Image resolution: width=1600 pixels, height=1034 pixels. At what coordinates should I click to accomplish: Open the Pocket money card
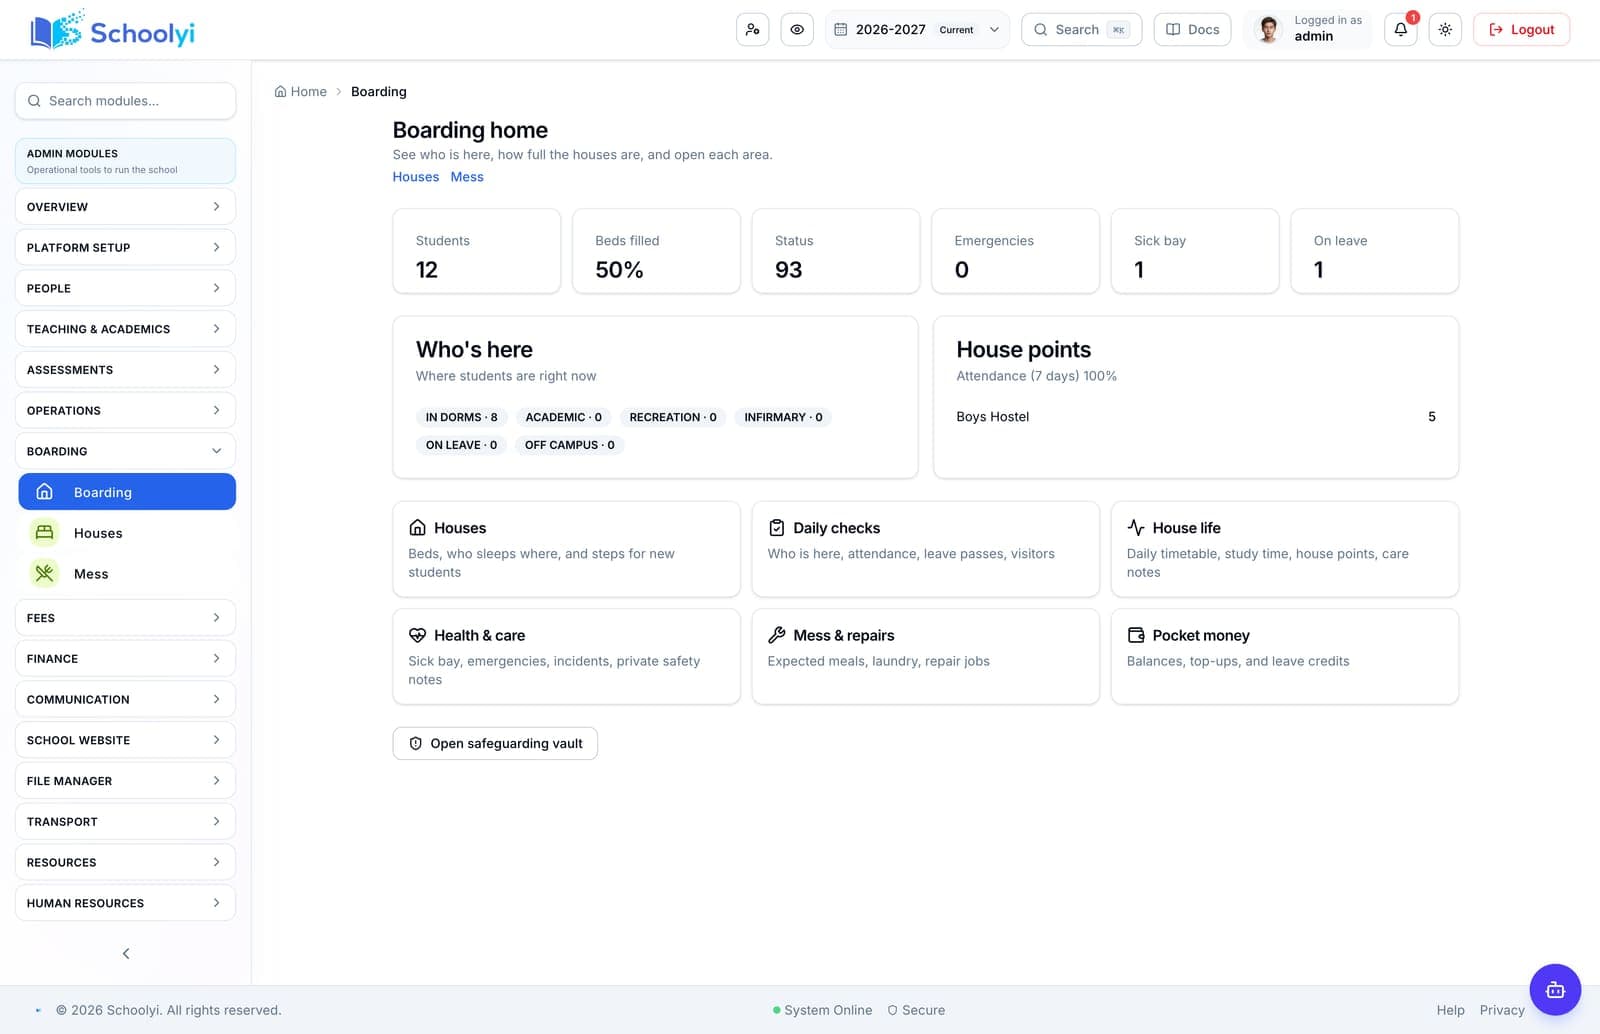(1285, 656)
